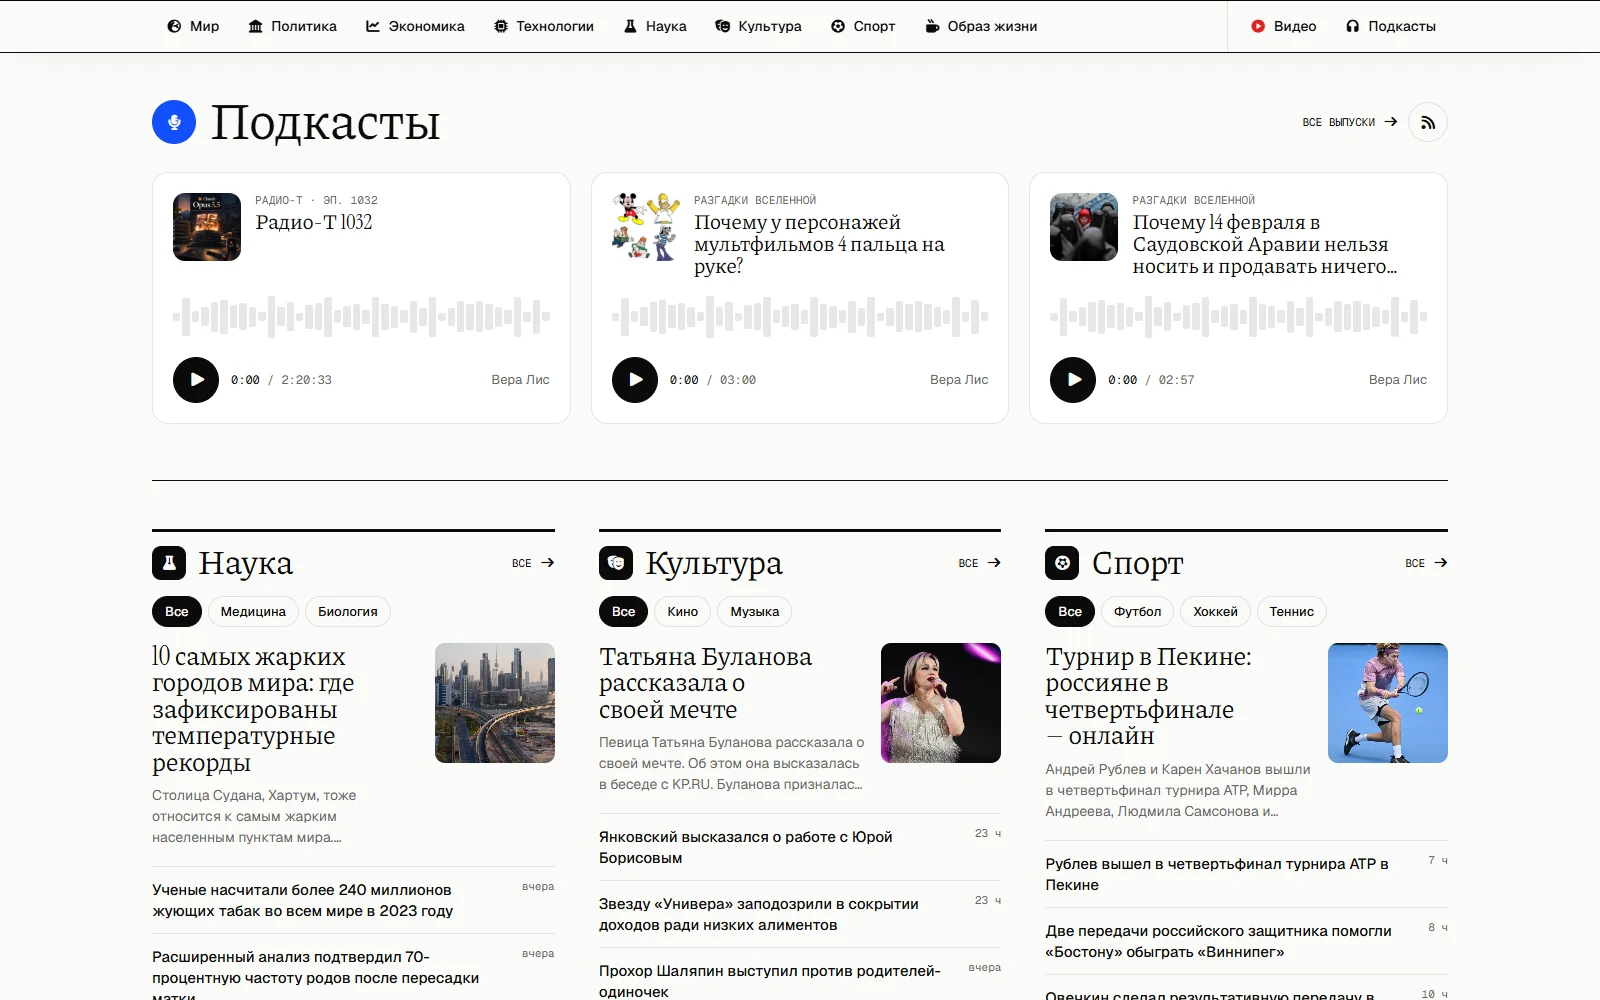
Task: Seek in the 4 пальца podcast waveform
Action: point(800,317)
